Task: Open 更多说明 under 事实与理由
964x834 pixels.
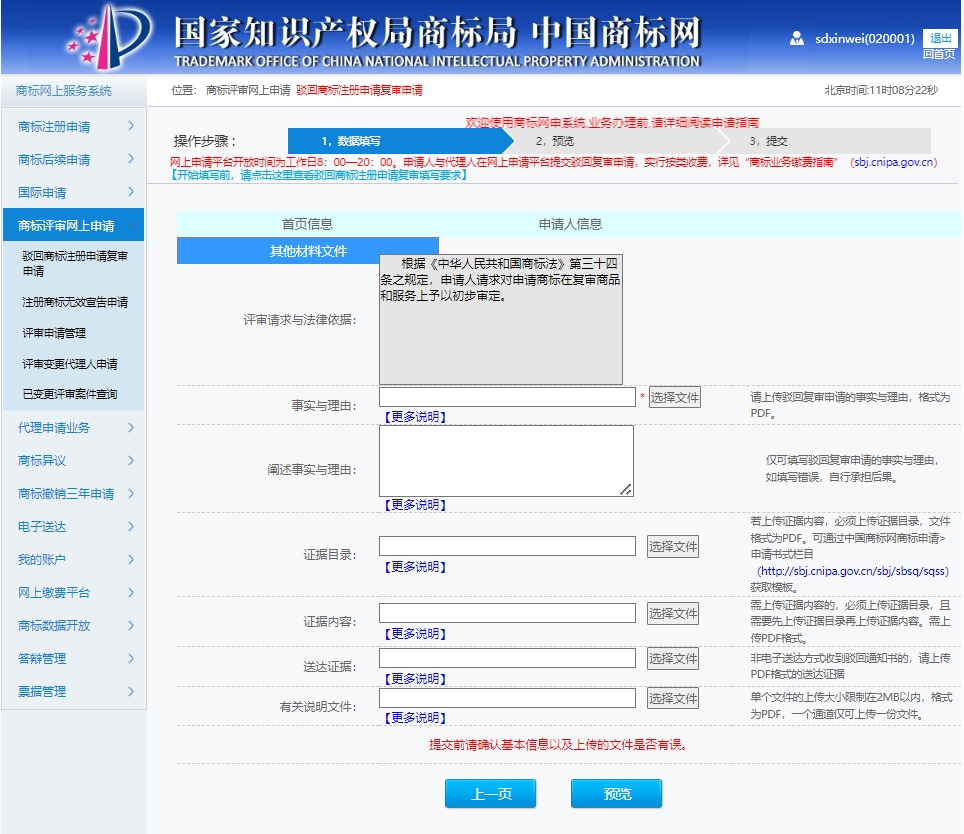Action: [x=415, y=417]
